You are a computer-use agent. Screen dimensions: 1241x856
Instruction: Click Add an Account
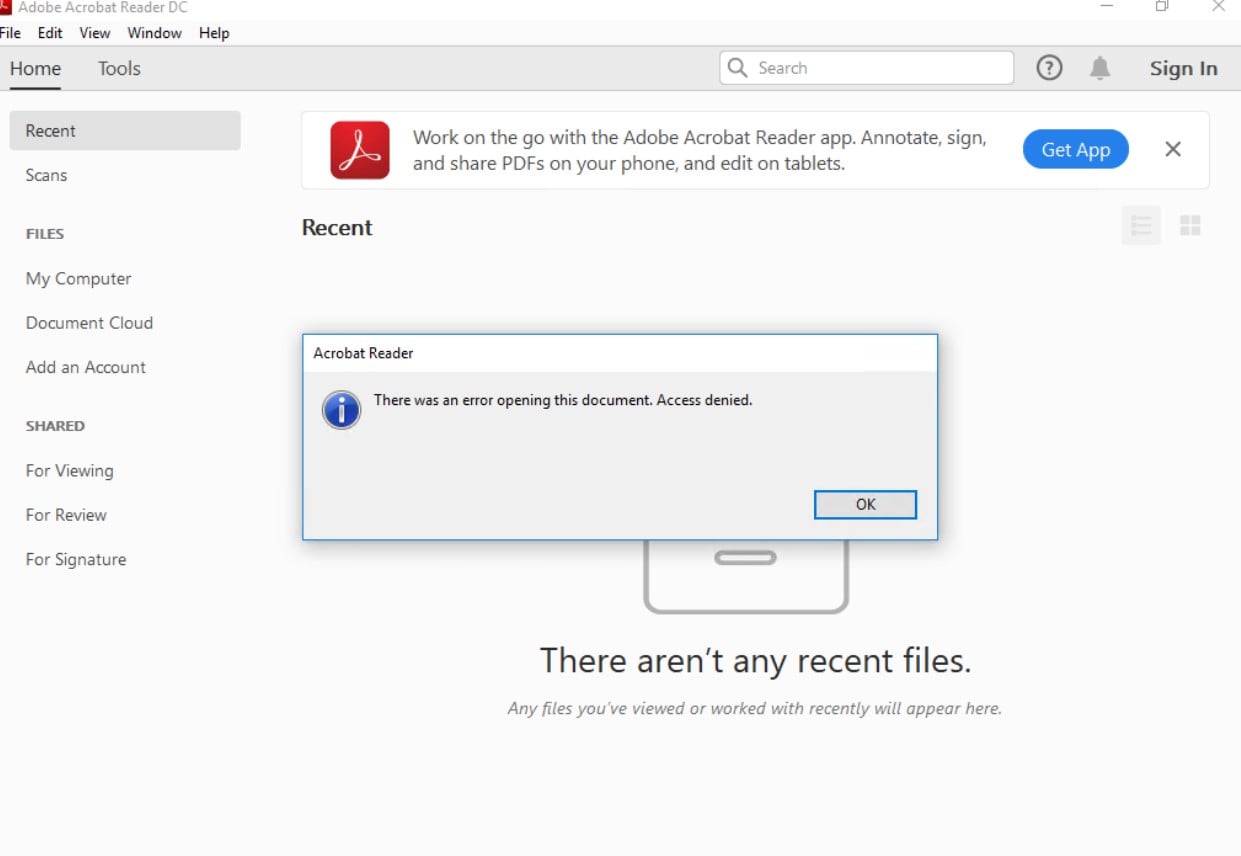tap(85, 367)
